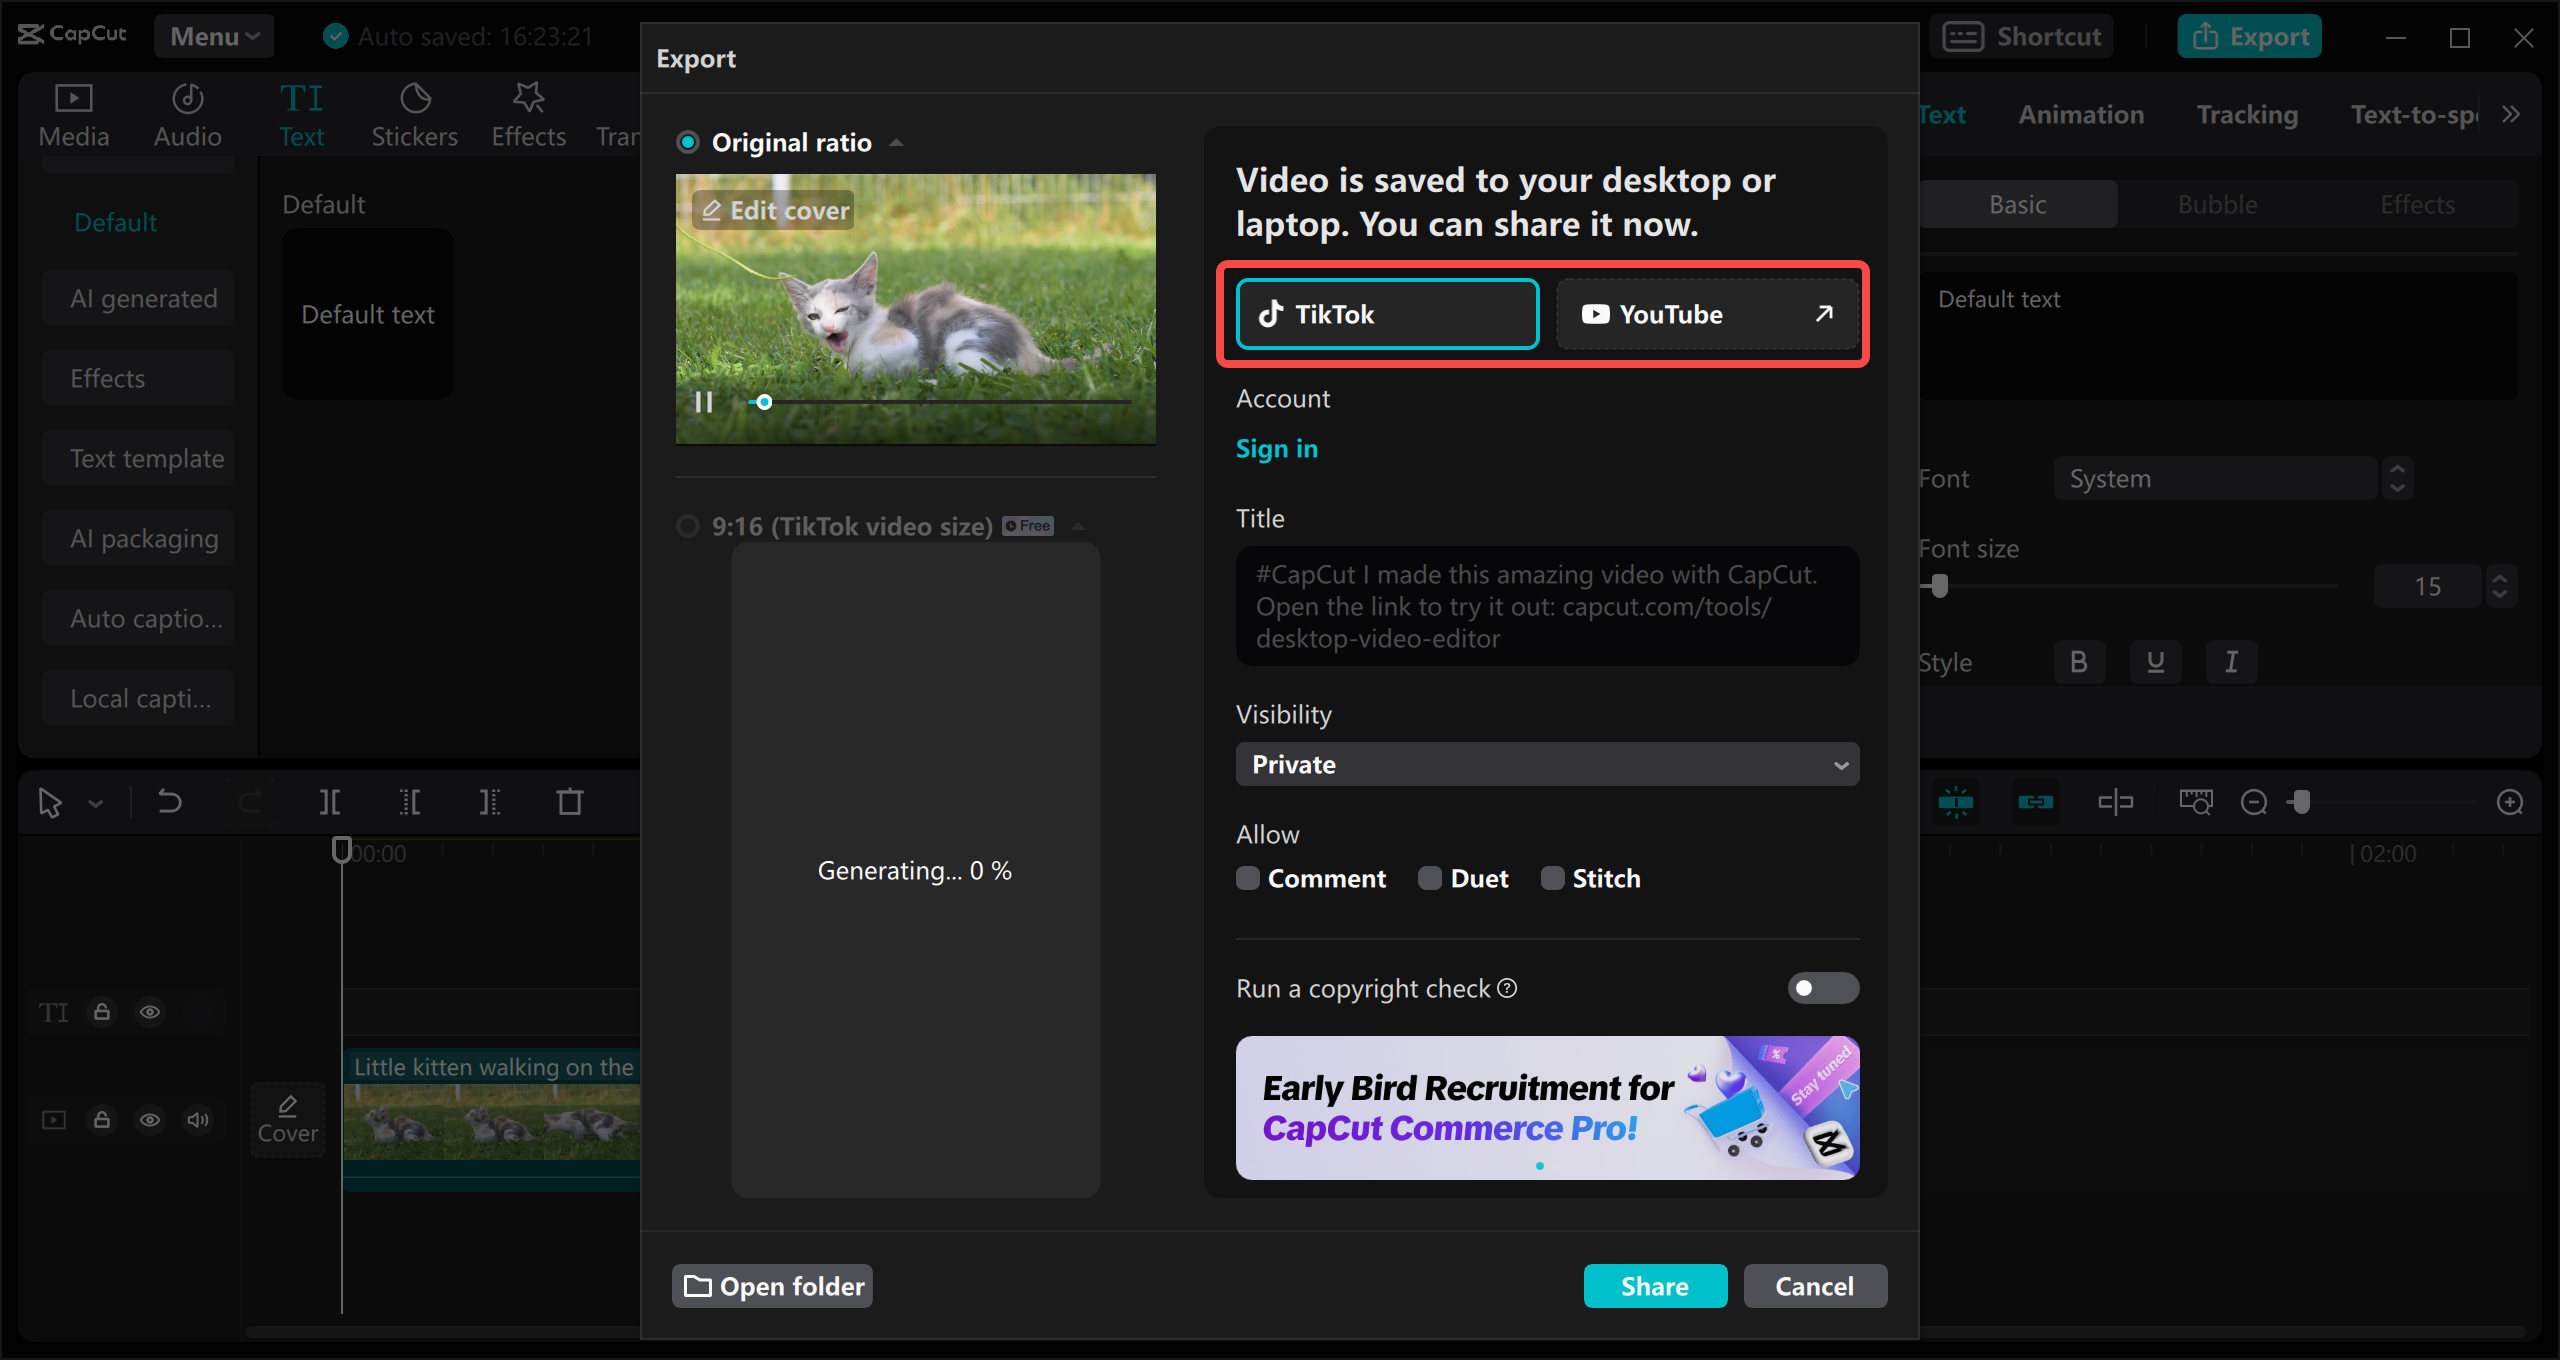The height and width of the screenshot is (1360, 2560).
Task: Click the copyright check help icon
Action: tap(1508, 988)
